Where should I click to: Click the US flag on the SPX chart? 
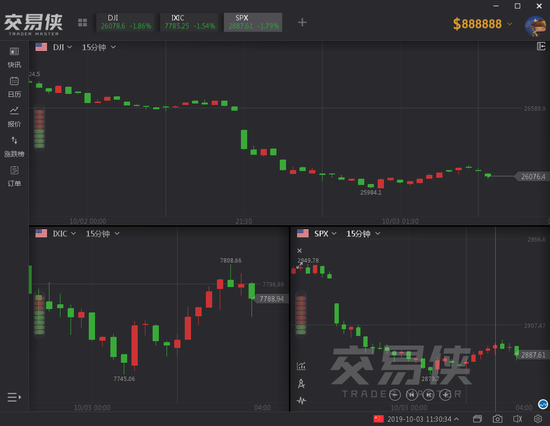pyautogui.click(x=303, y=234)
